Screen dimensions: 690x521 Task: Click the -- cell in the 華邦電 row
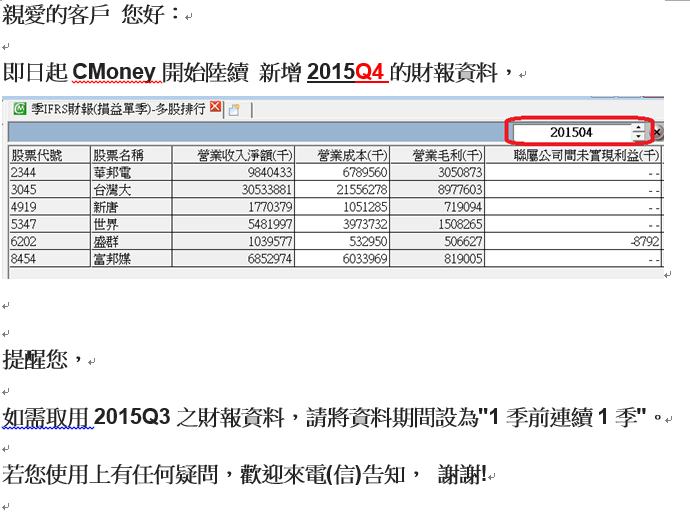[573, 172]
